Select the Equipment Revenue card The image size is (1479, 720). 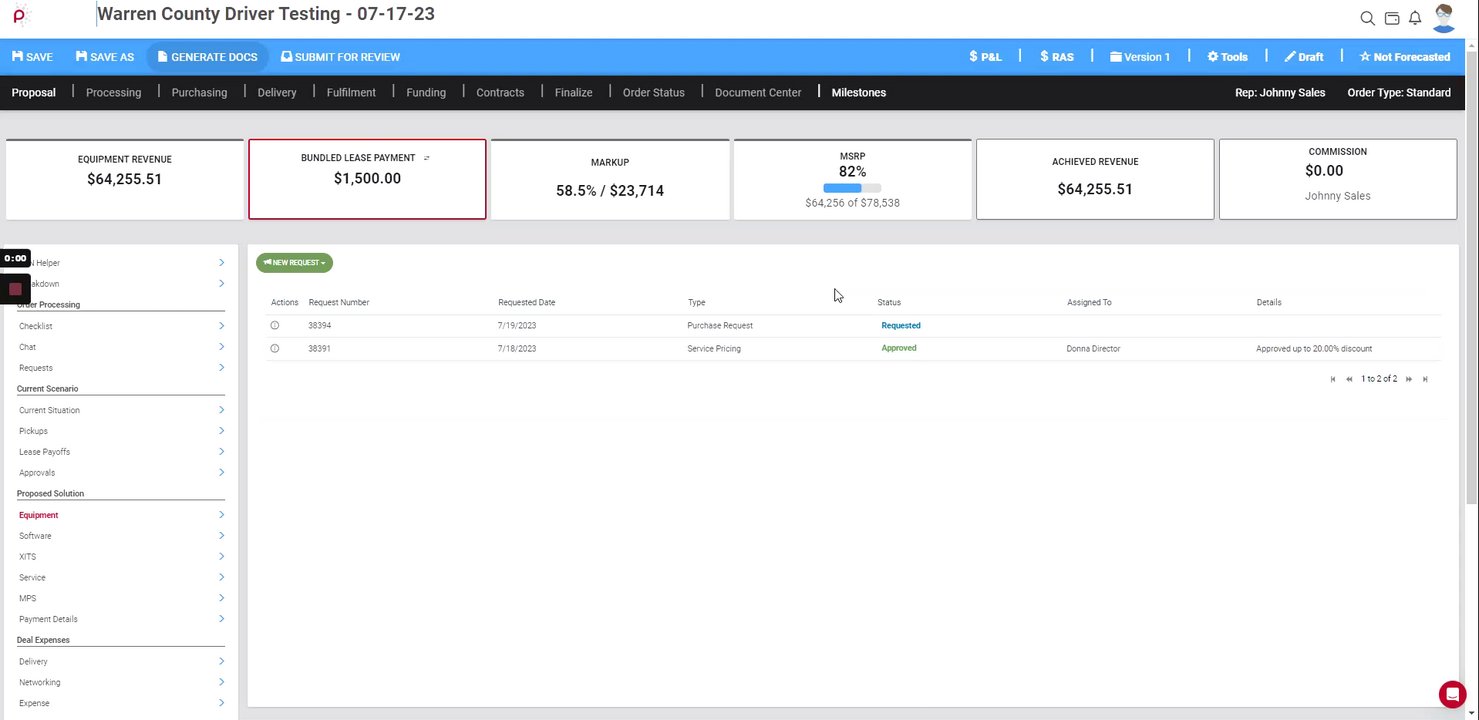pos(125,179)
